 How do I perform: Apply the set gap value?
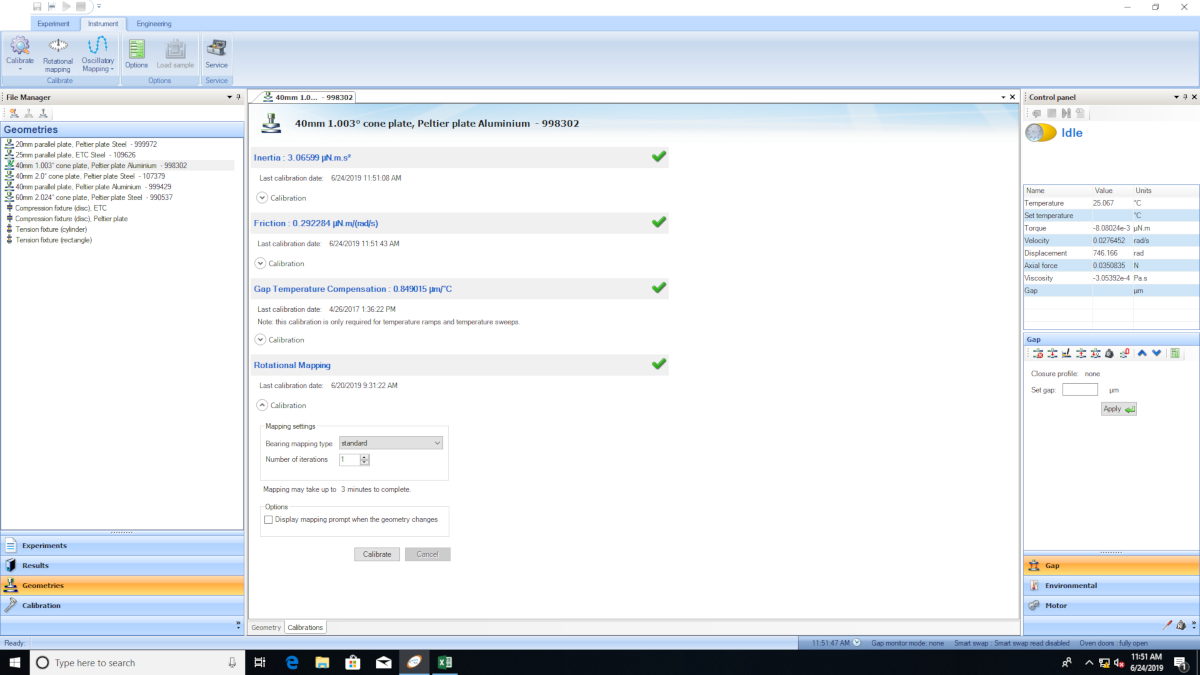point(1119,409)
